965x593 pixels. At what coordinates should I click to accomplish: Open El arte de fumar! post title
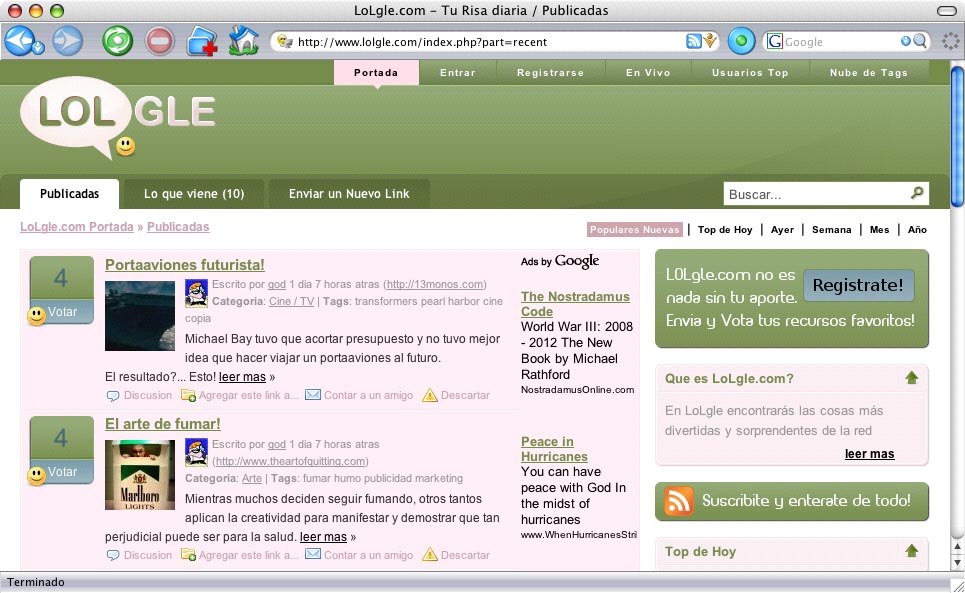pyautogui.click(x=162, y=424)
